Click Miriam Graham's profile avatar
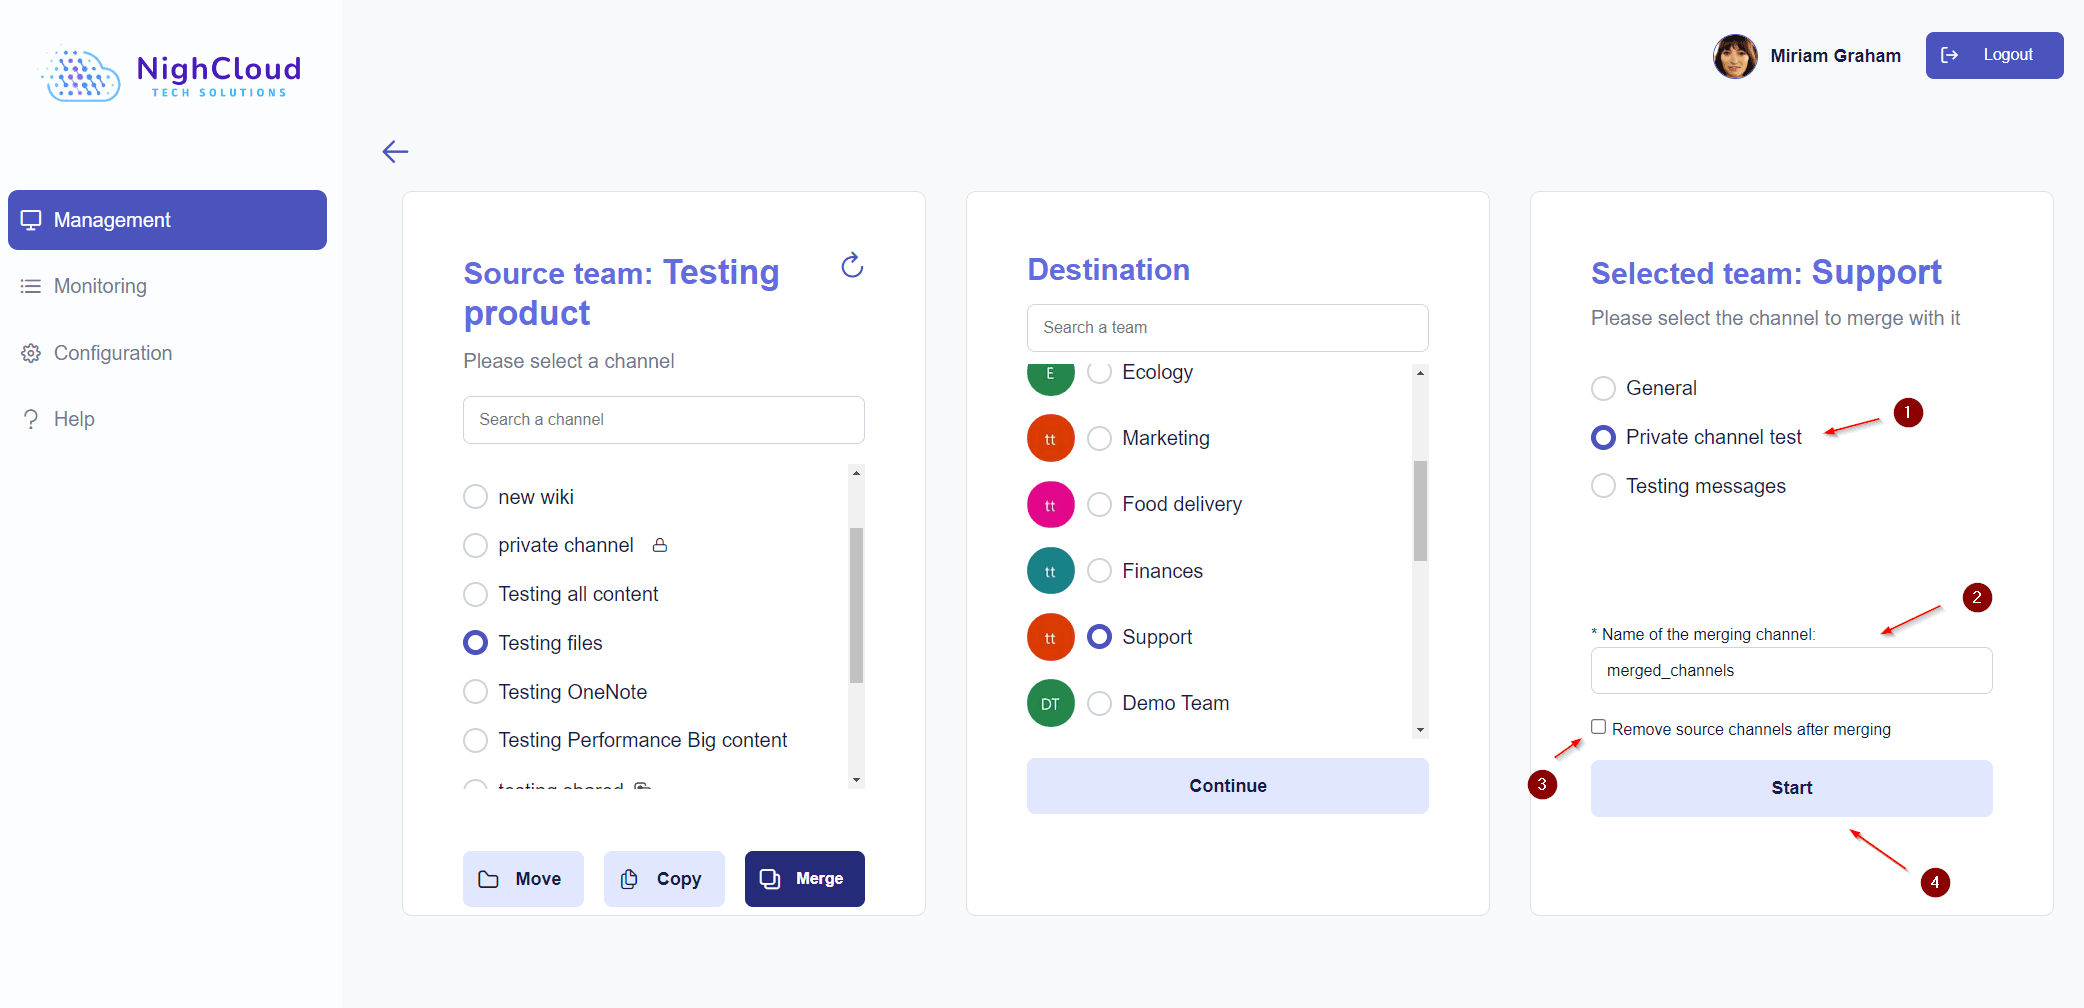2084x1008 pixels. (x=1735, y=56)
